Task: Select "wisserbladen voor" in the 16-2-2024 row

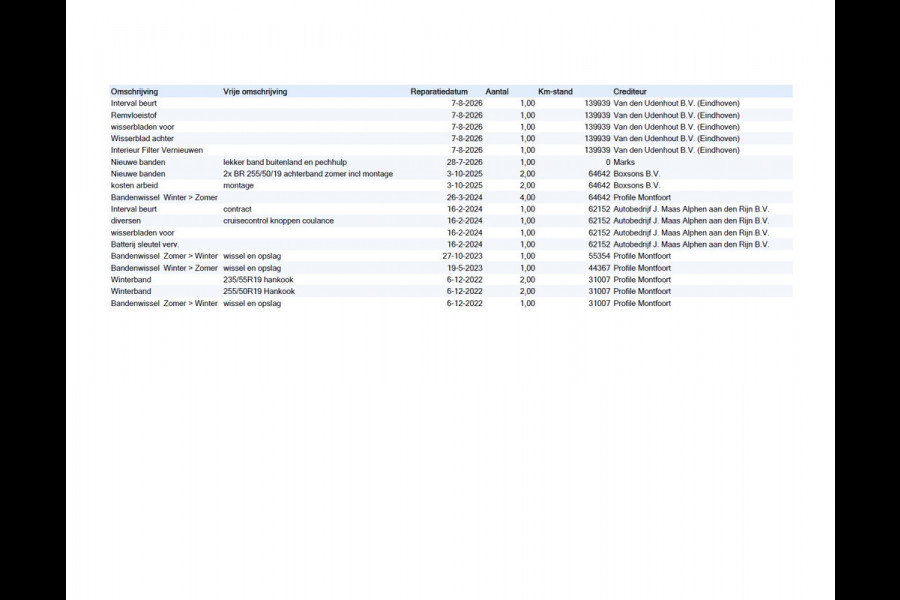Action: point(142,233)
